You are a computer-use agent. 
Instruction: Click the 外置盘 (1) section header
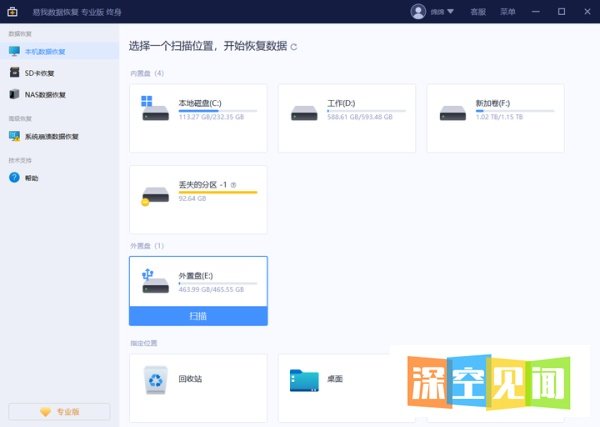147,246
